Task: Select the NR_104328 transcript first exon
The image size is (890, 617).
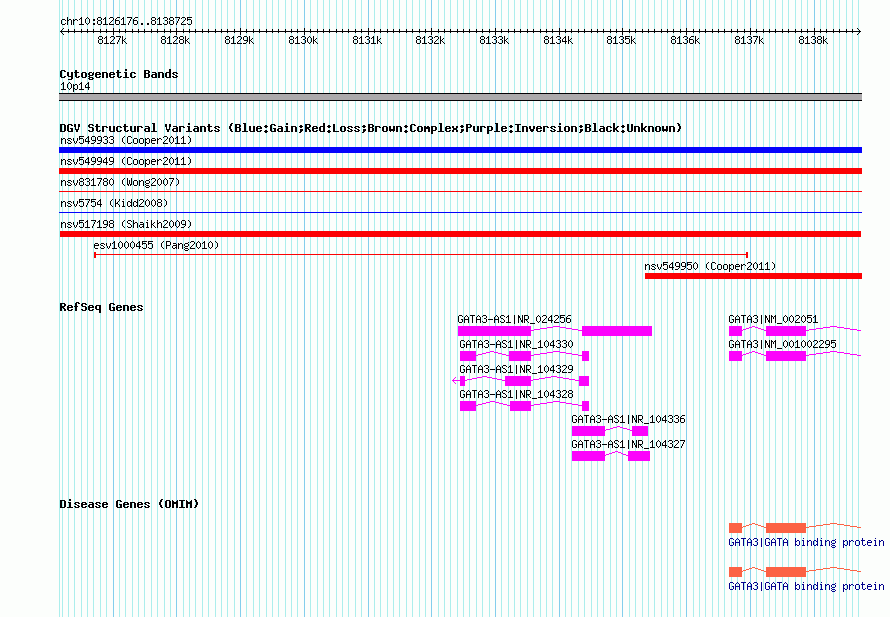Action: click(x=468, y=406)
